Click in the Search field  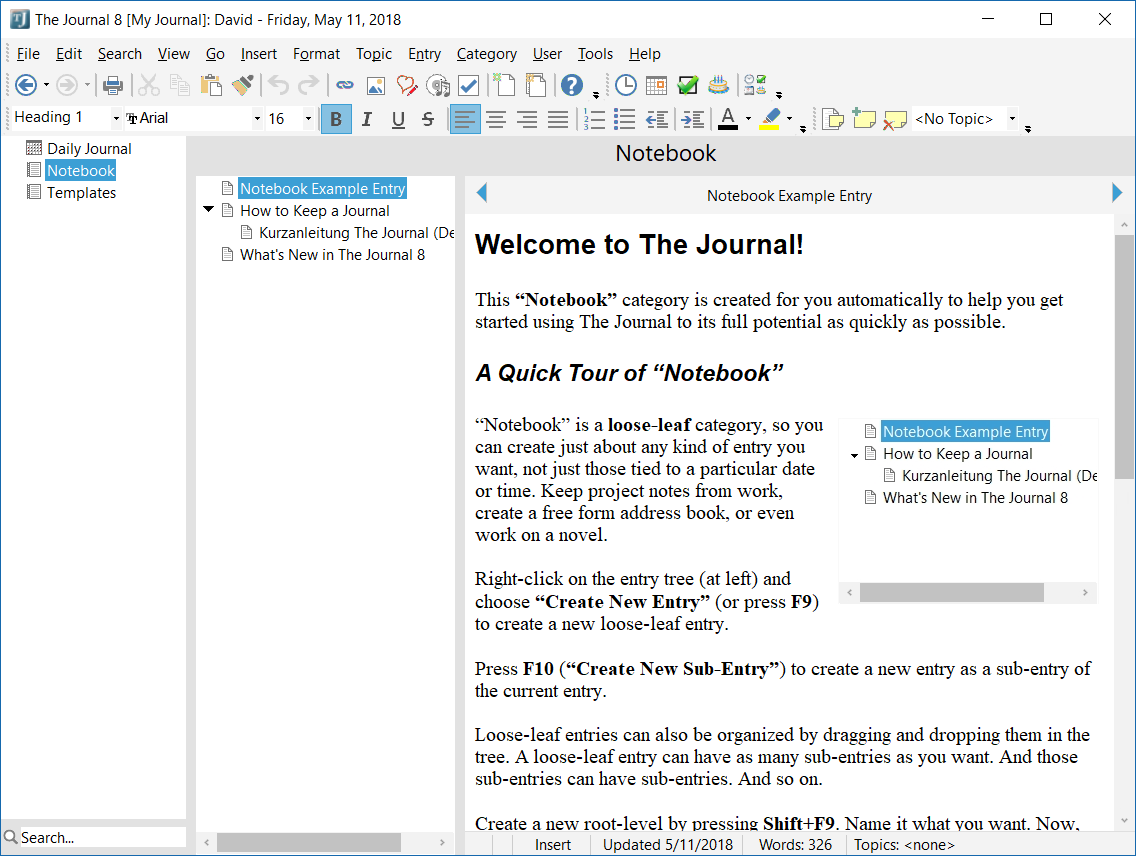click(x=101, y=837)
